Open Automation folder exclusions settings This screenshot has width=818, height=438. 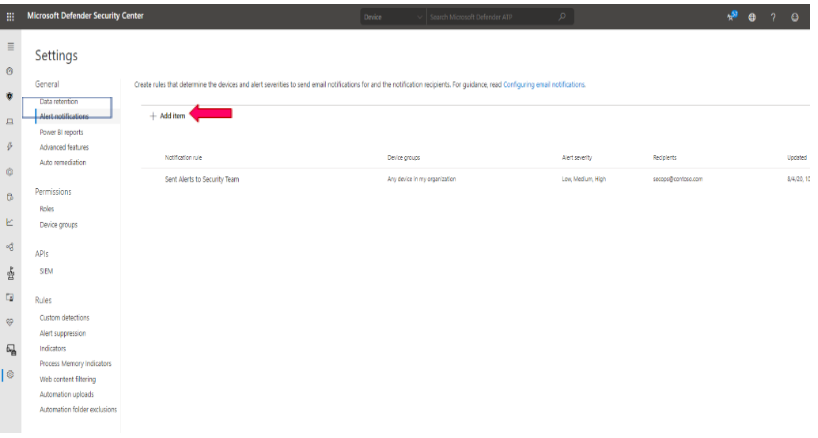[x=78, y=409]
